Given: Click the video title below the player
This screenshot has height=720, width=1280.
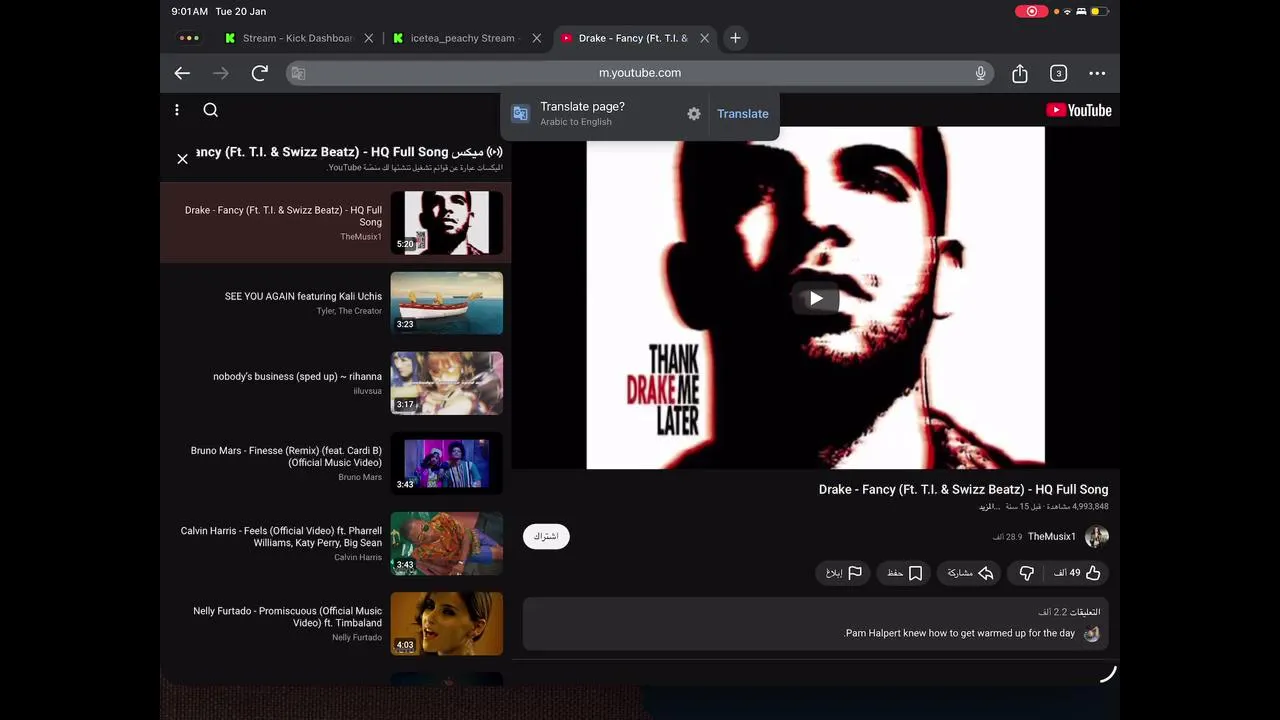Looking at the screenshot, I should (x=963, y=490).
